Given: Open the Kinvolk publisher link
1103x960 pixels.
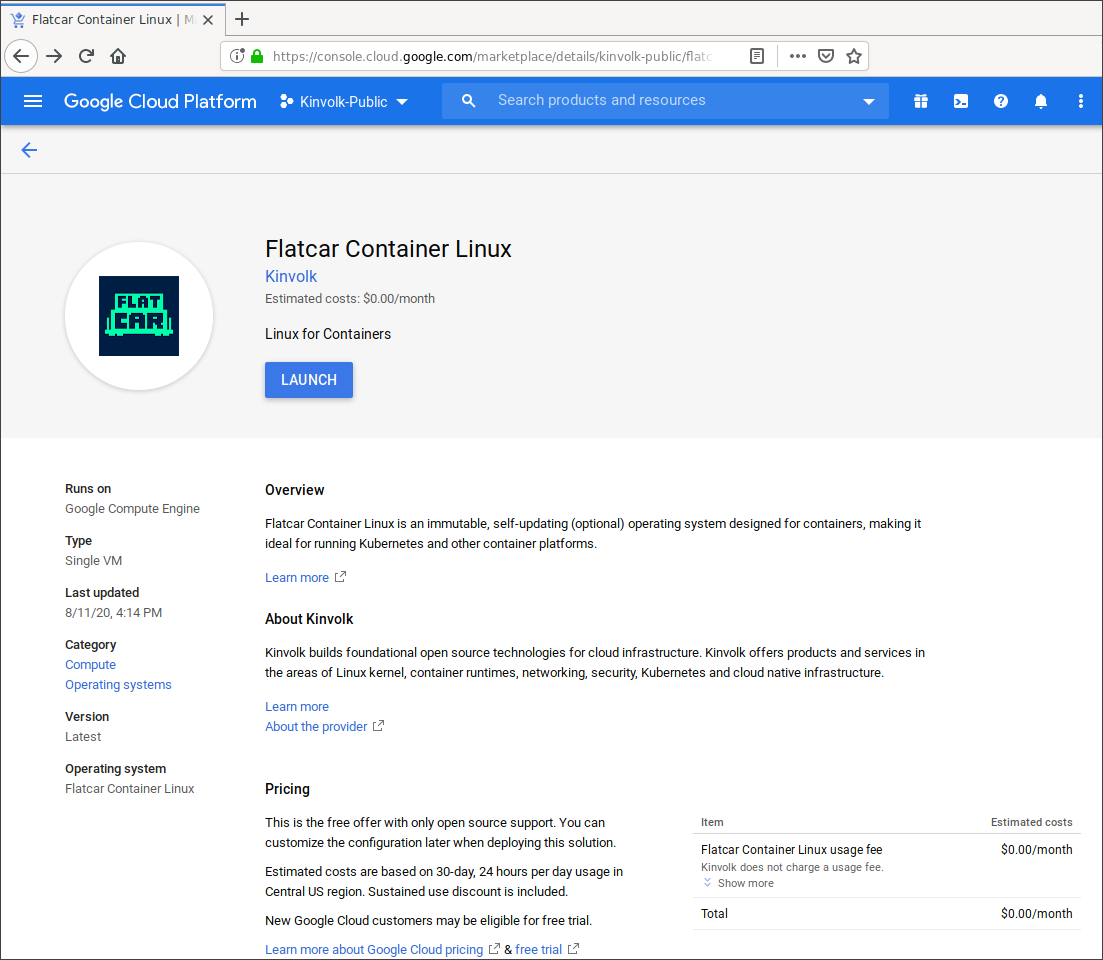Looking at the screenshot, I should (x=290, y=276).
